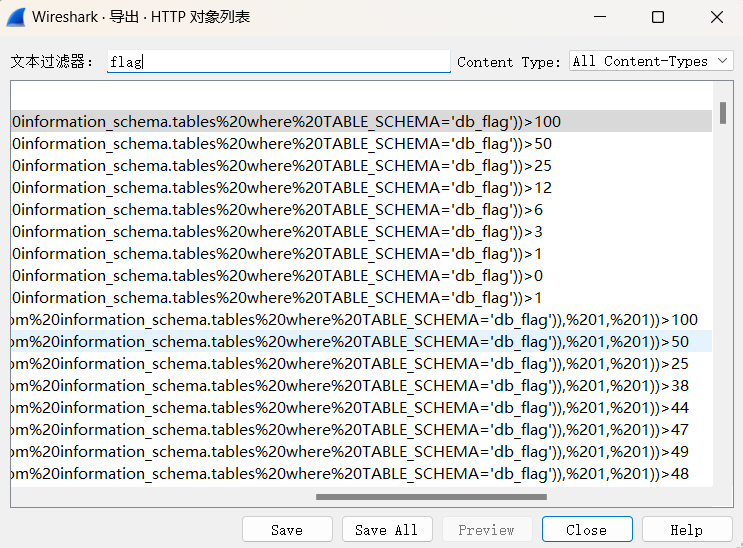Select the row ending with %201,%201))>47
The width and height of the screenshot is (743, 548).
click(361, 429)
